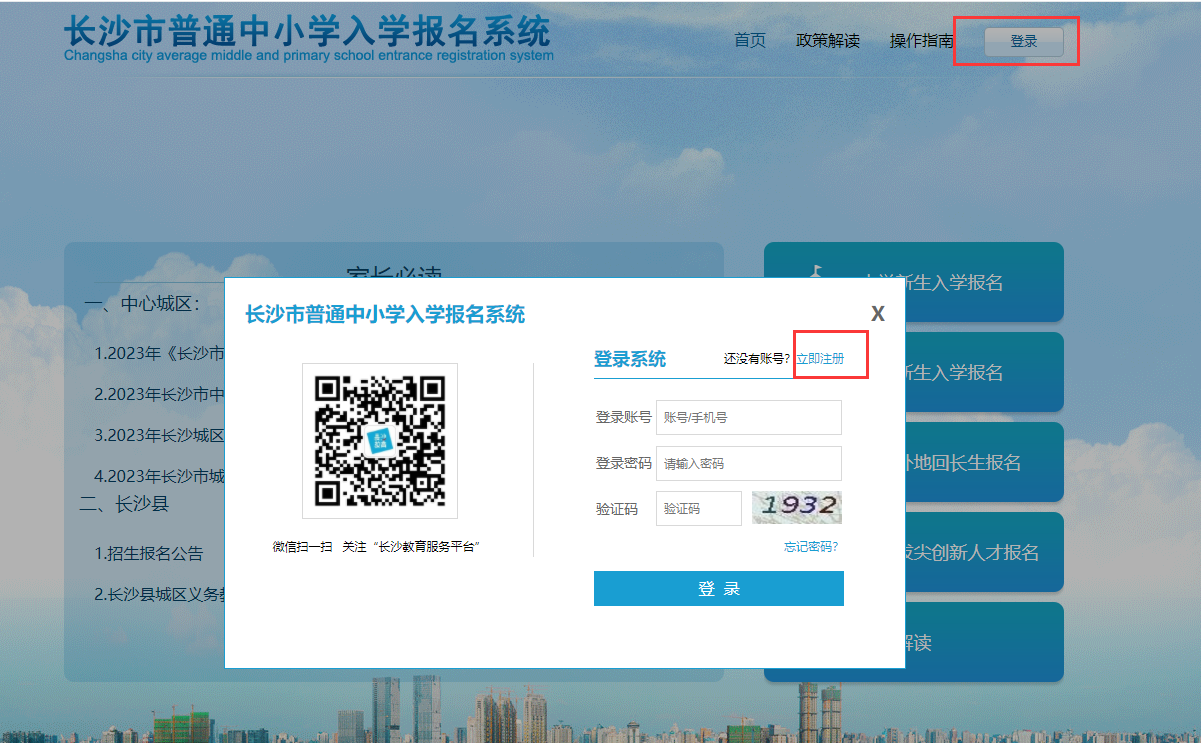Click the 立即注册 link
The width and height of the screenshot is (1201, 743).
(x=820, y=358)
